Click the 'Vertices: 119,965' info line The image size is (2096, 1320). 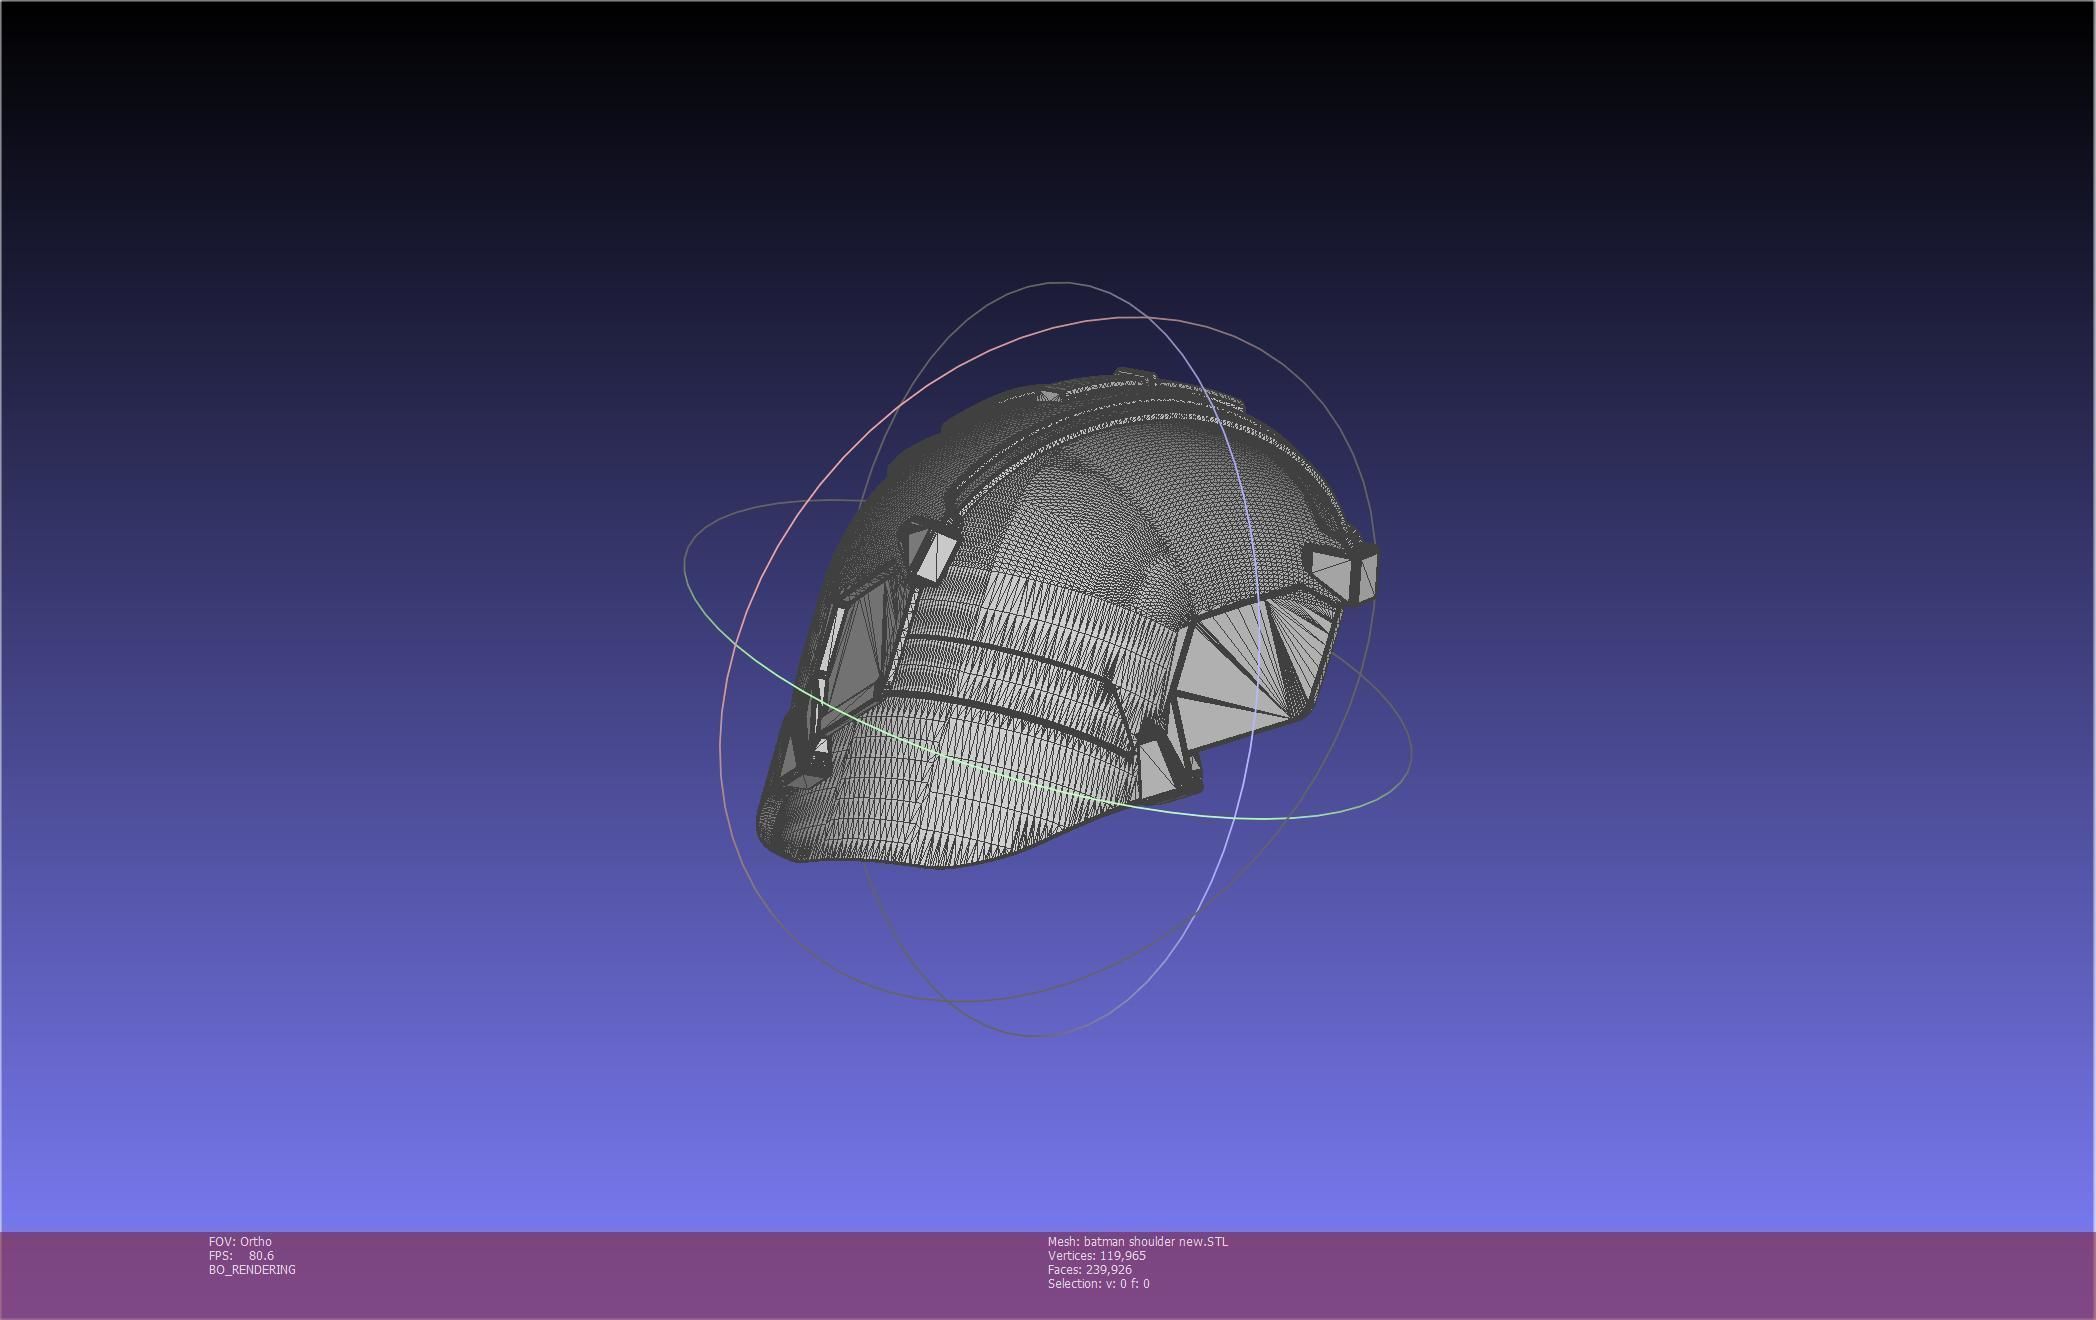pyautogui.click(x=1097, y=1255)
